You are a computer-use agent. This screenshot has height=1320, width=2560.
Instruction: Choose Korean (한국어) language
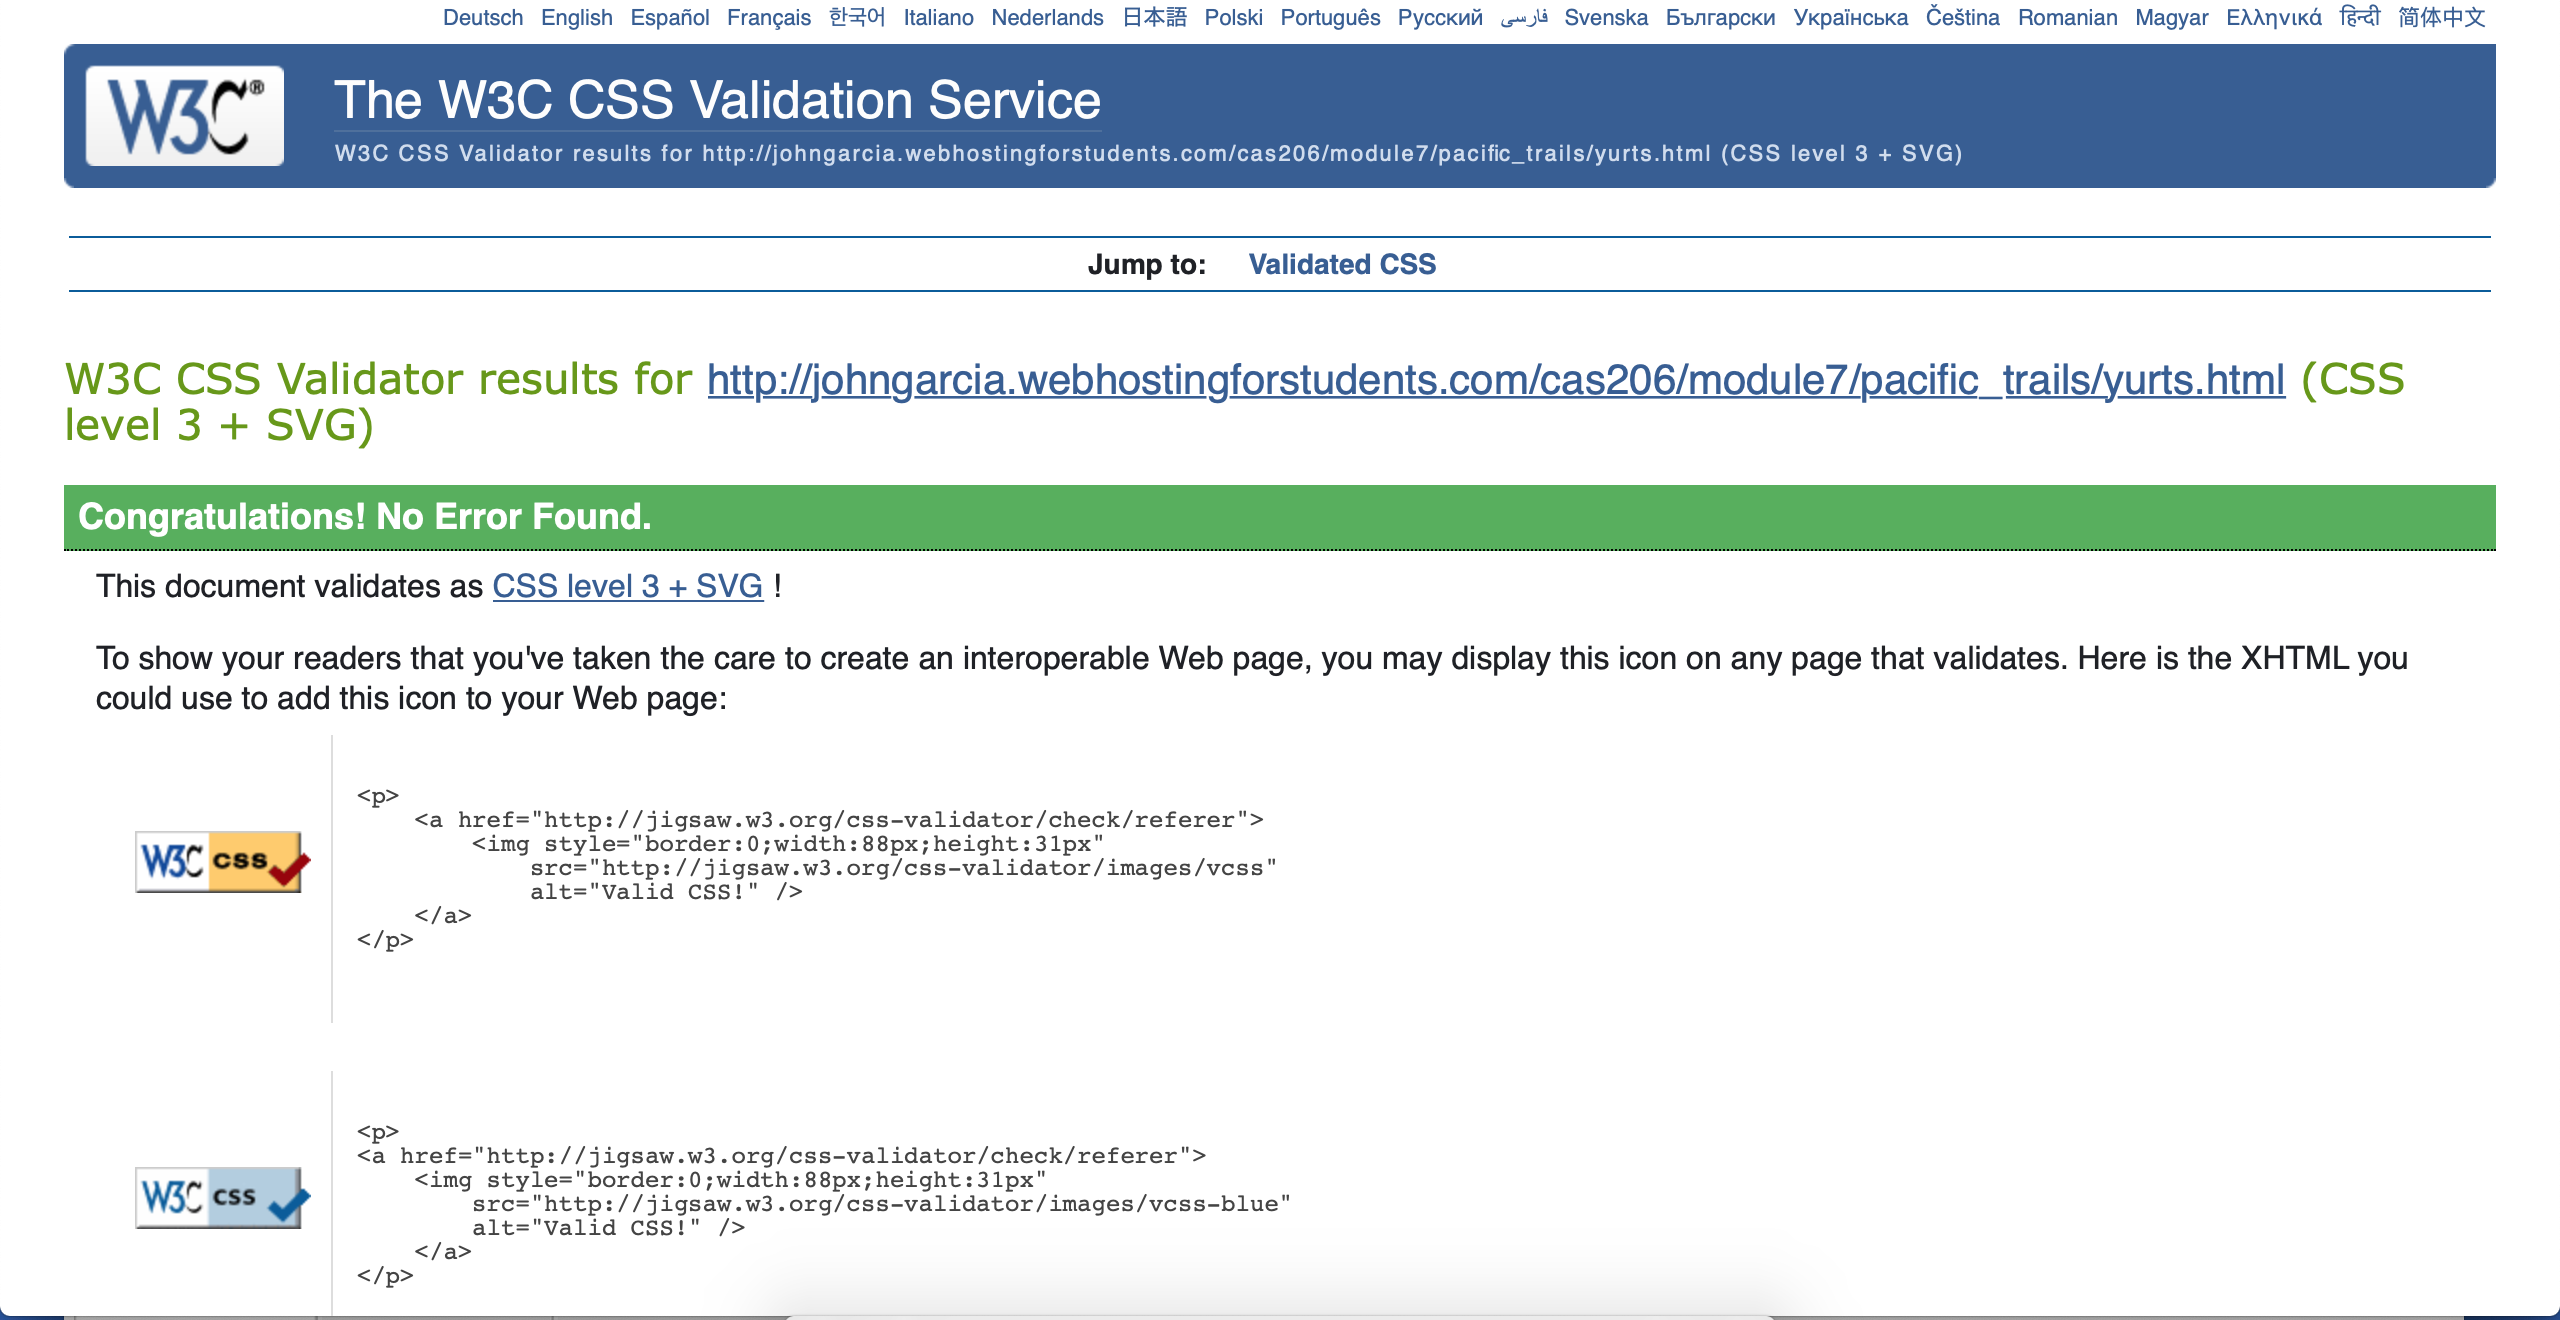857,18
